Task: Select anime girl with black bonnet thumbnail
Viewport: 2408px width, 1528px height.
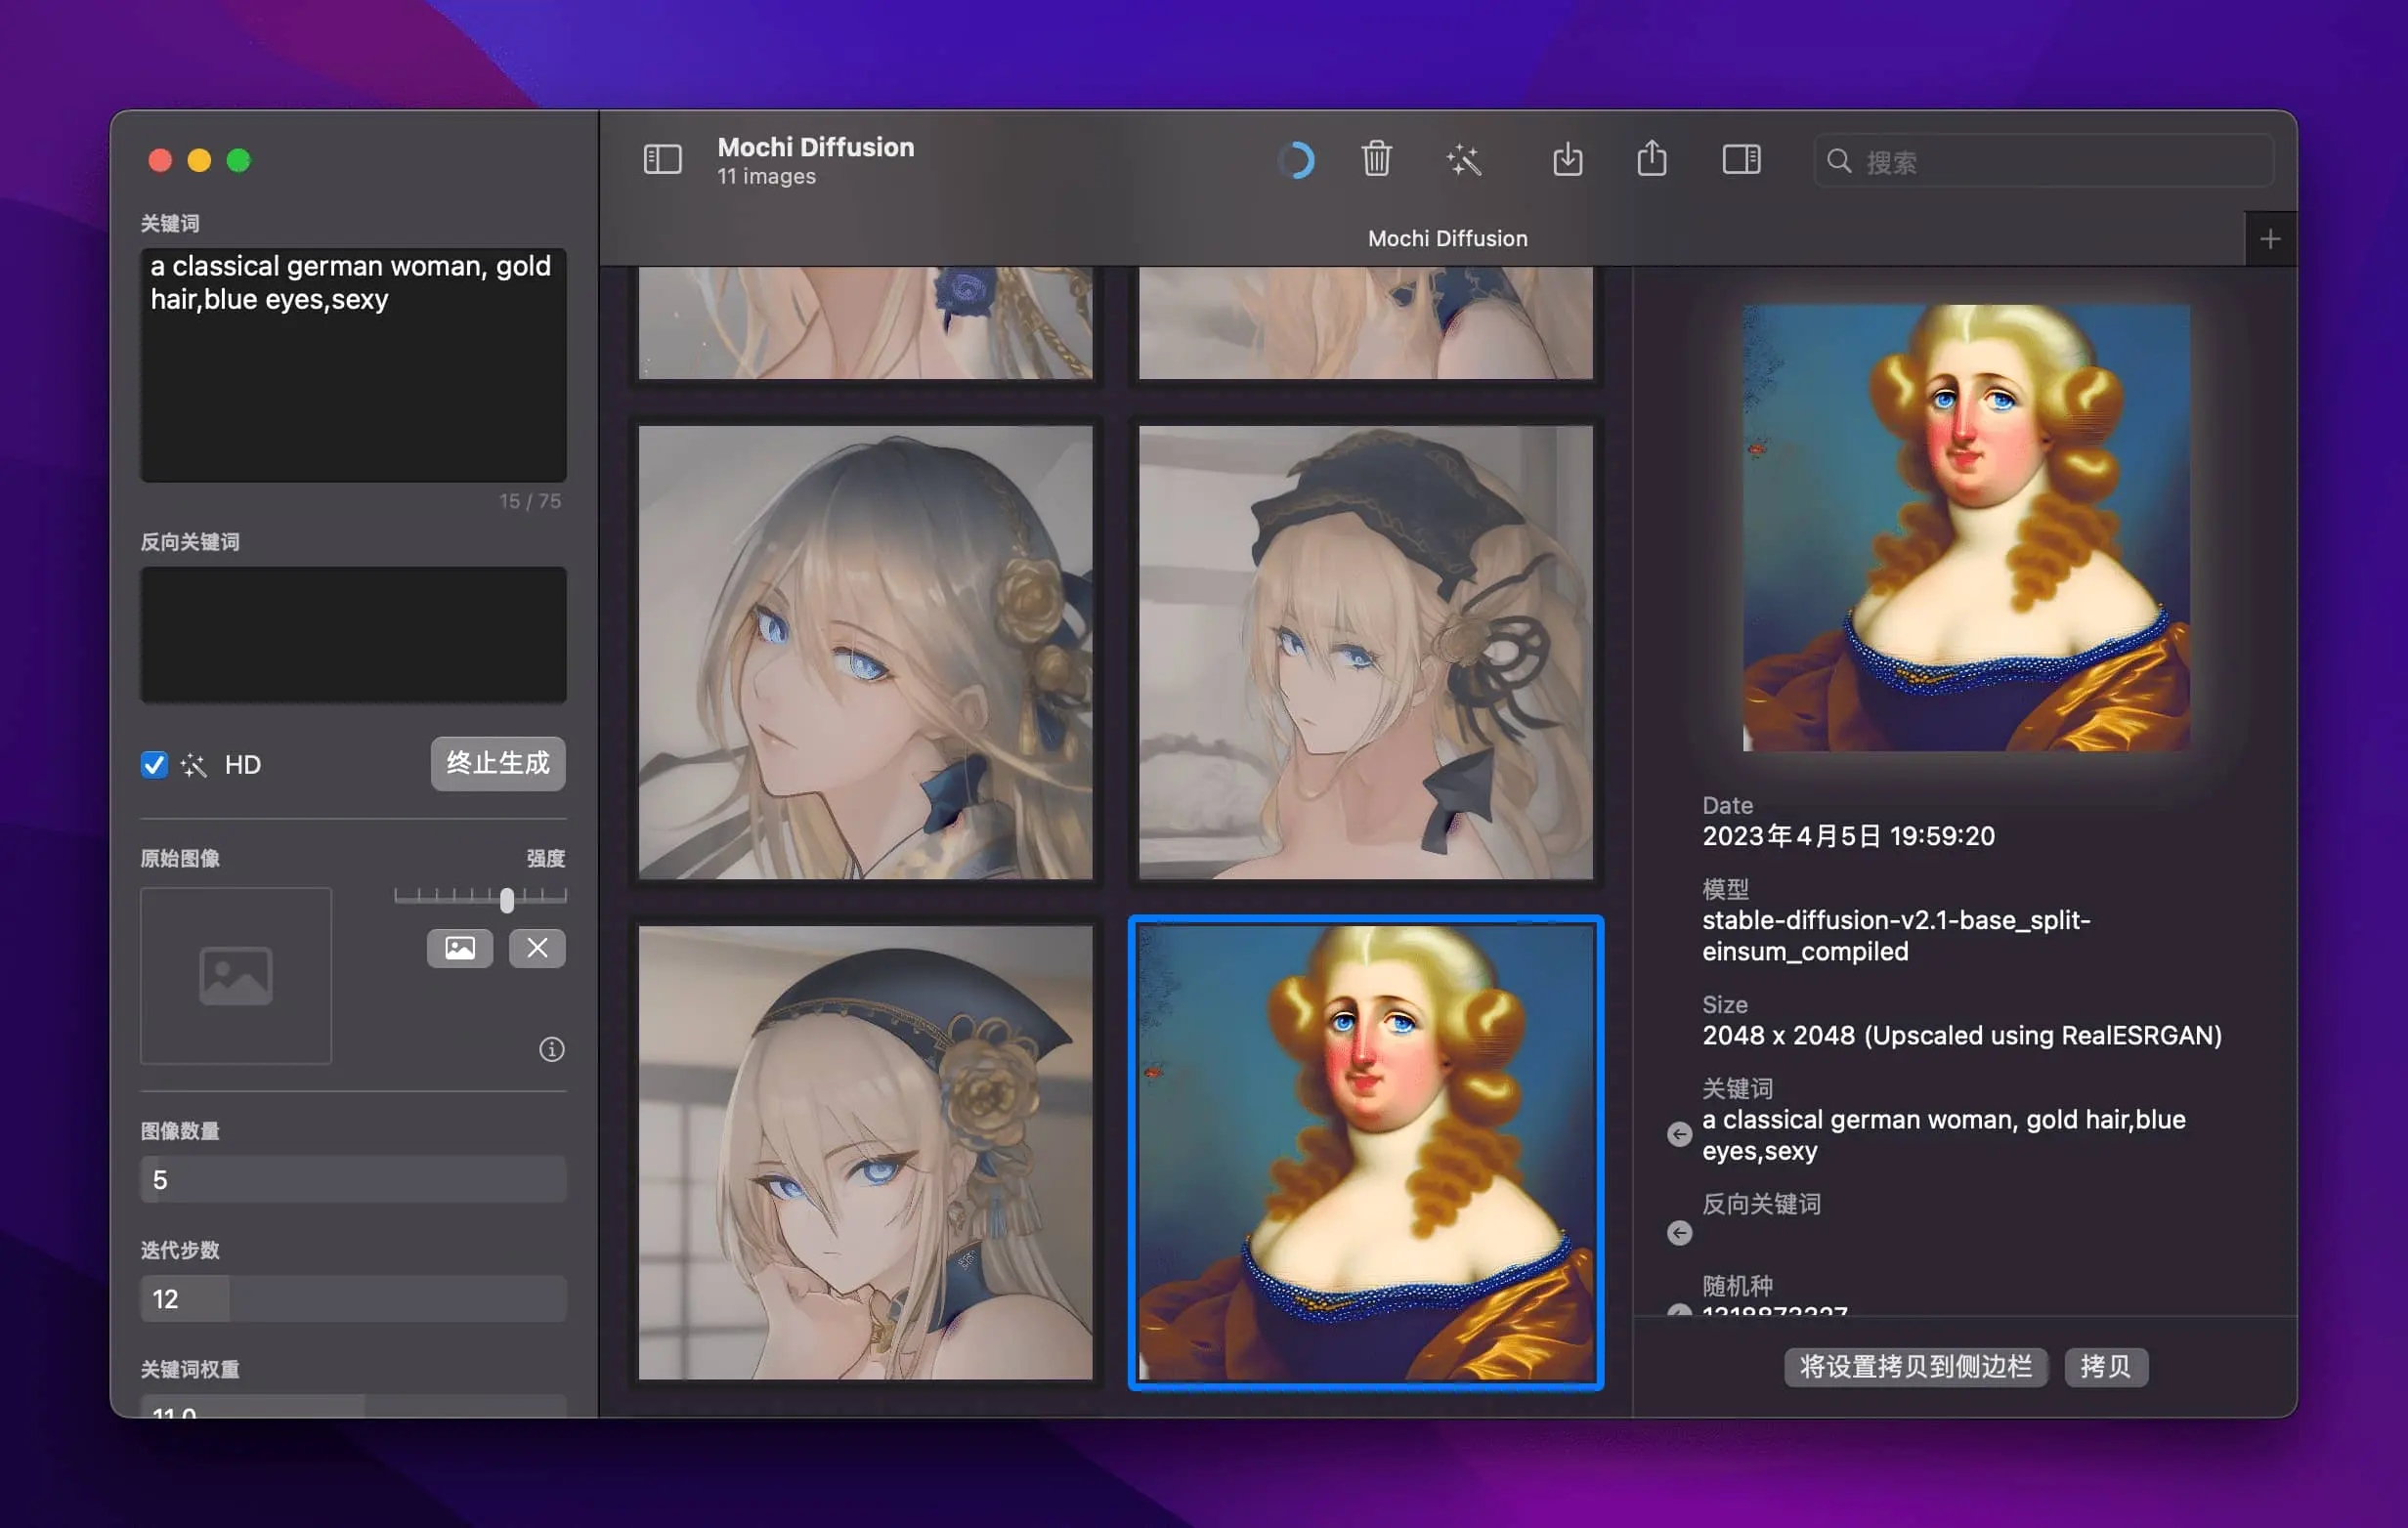Action: (1366, 653)
